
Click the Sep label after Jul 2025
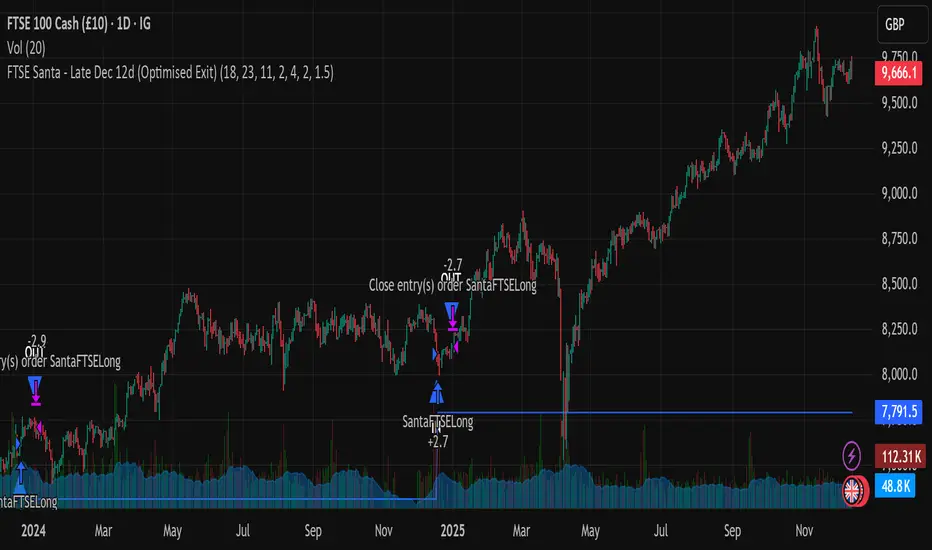pyautogui.click(x=732, y=530)
